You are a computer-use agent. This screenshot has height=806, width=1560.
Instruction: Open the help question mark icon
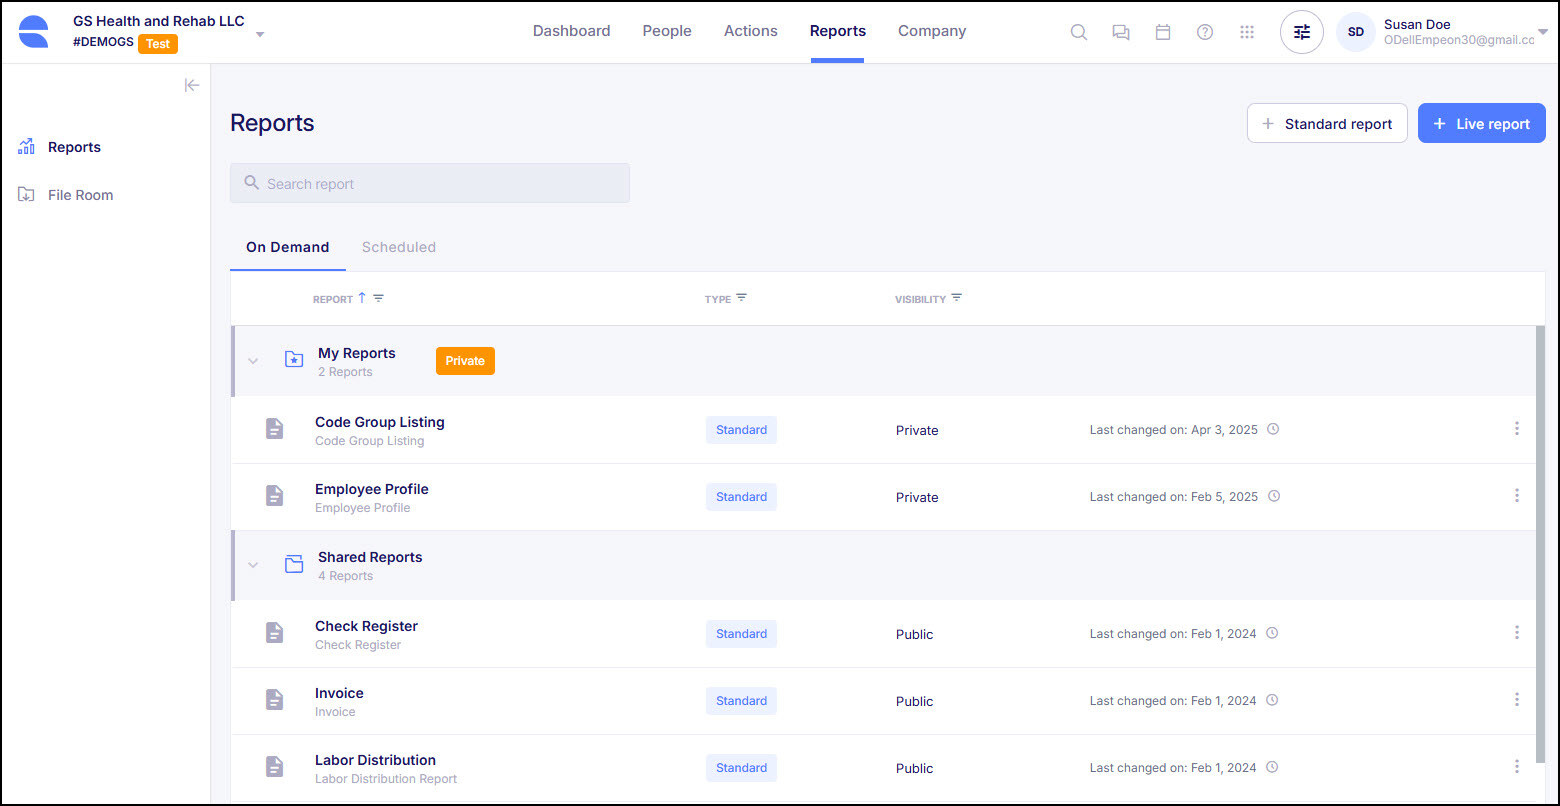click(x=1205, y=31)
